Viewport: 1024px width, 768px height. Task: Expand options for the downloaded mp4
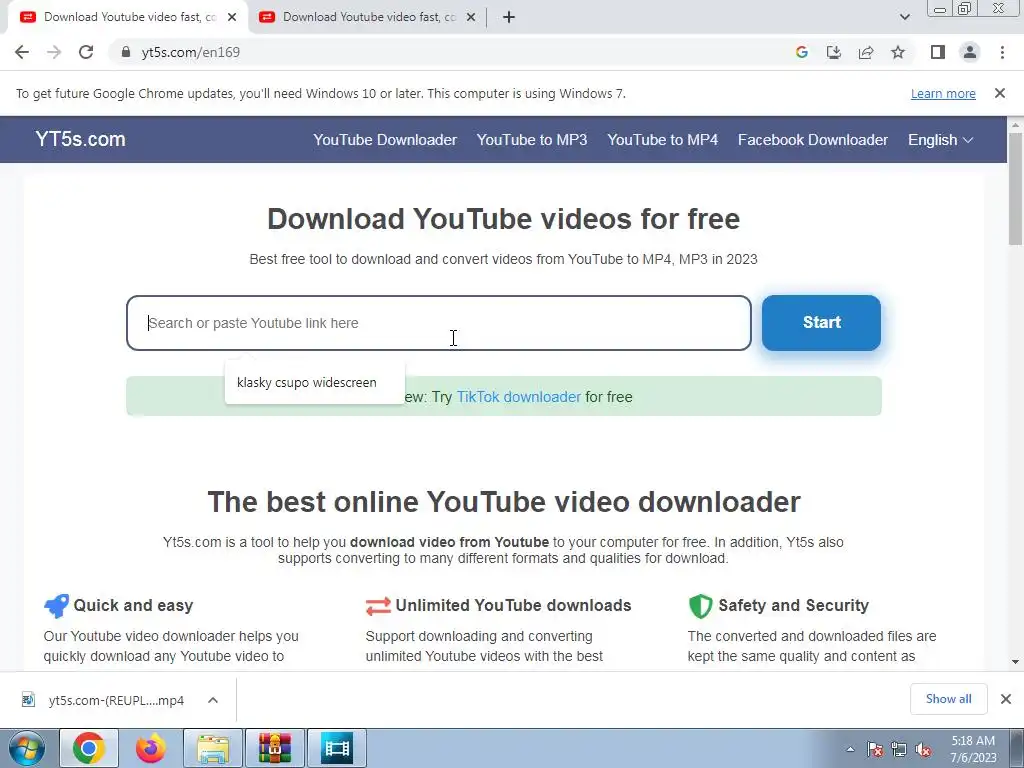point(212,700)
